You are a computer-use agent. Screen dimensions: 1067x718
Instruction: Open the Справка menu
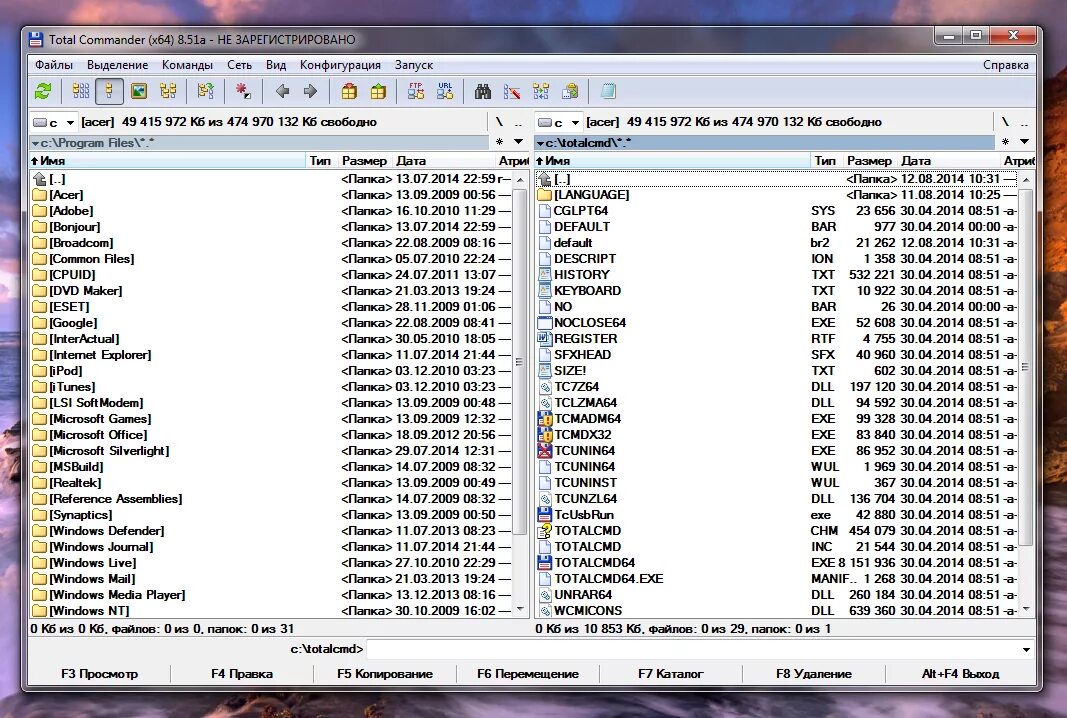(x=1006, y=65)
